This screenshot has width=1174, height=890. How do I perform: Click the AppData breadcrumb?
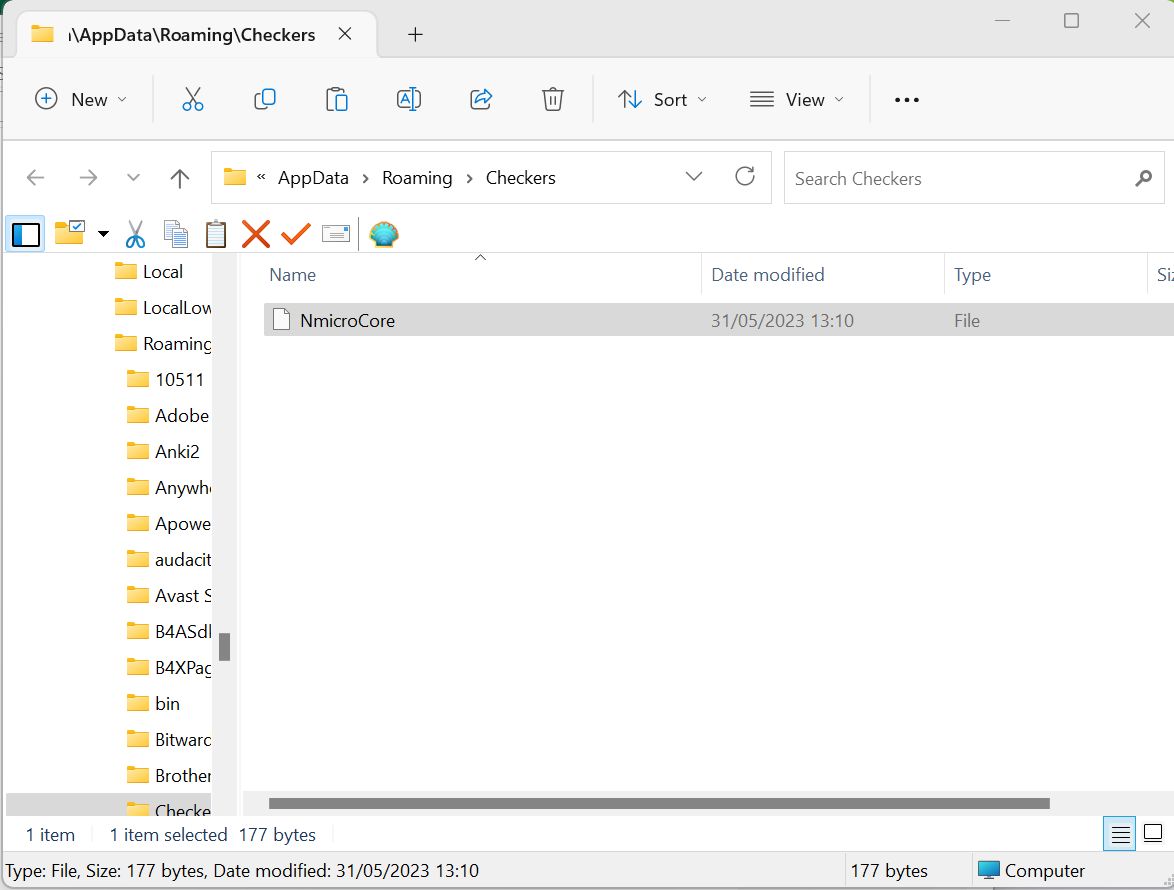(313, 177)
